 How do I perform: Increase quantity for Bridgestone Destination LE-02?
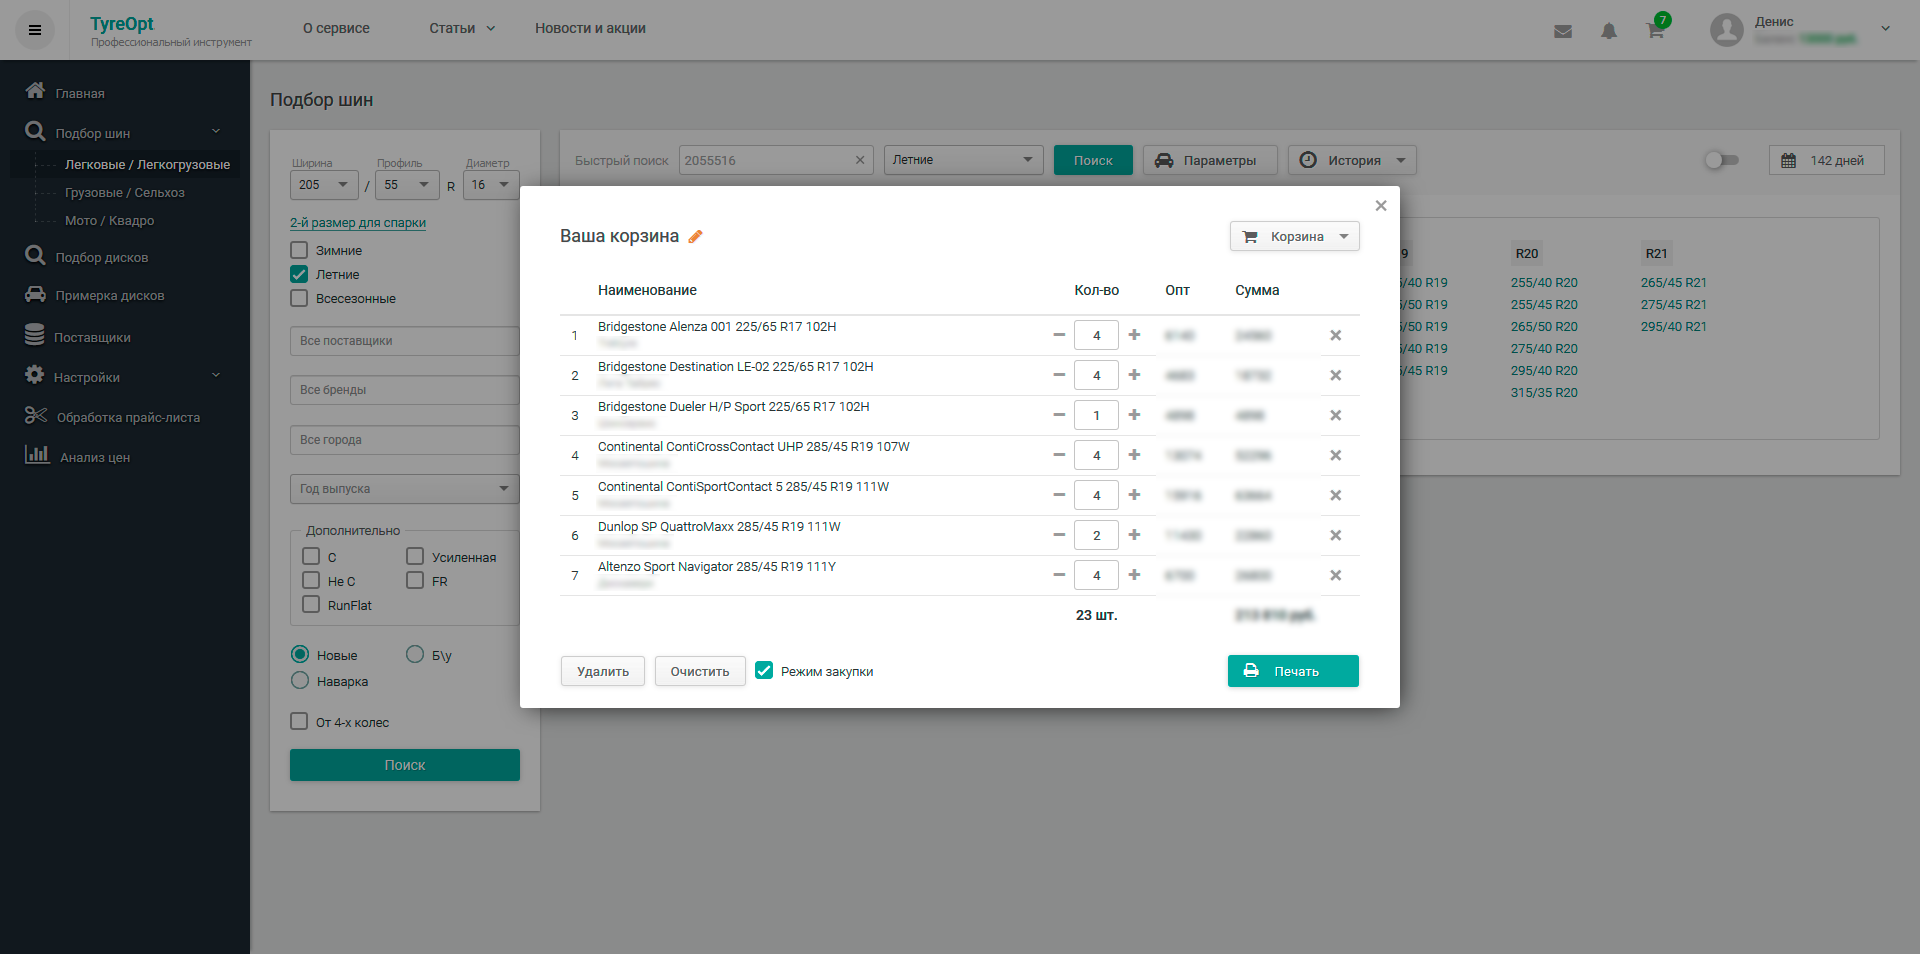click(1134, 375)
